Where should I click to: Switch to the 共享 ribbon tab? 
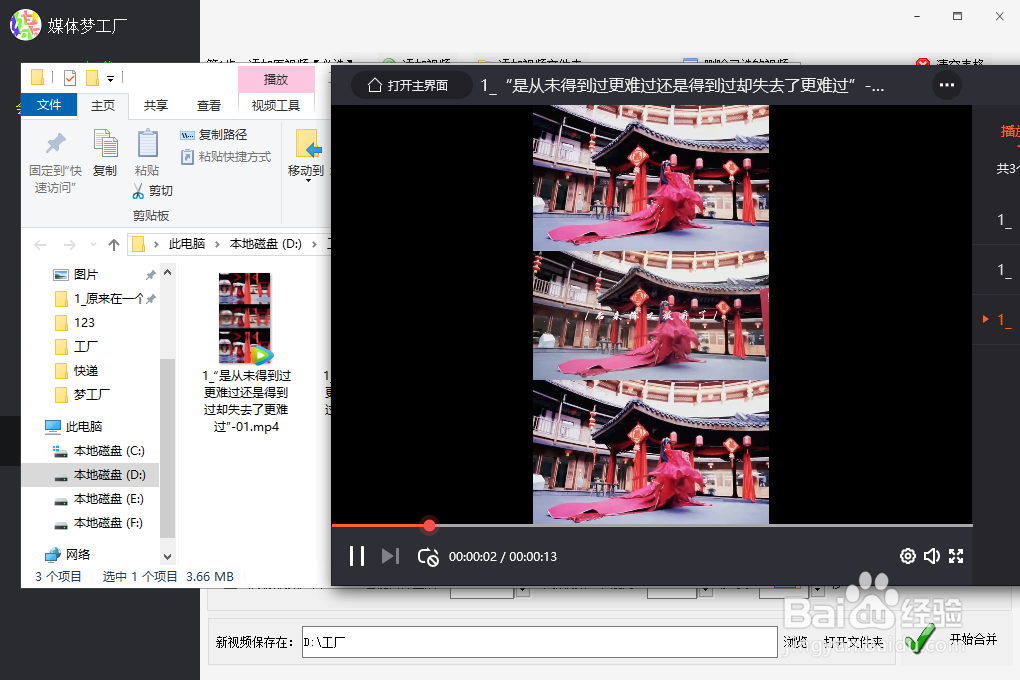(x=155, y=105)
